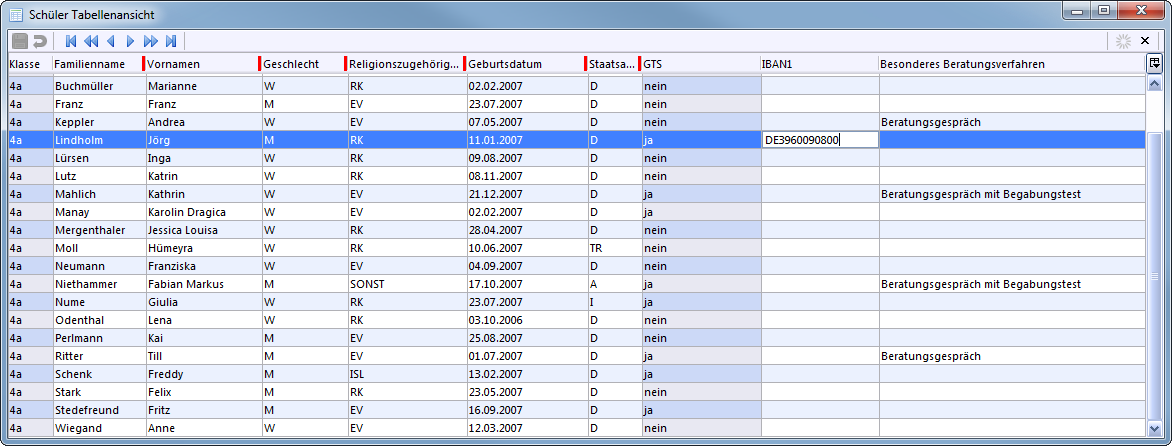Jump to the last record
This screenshot has width=1172, height=446.
(x=170, y=41)
